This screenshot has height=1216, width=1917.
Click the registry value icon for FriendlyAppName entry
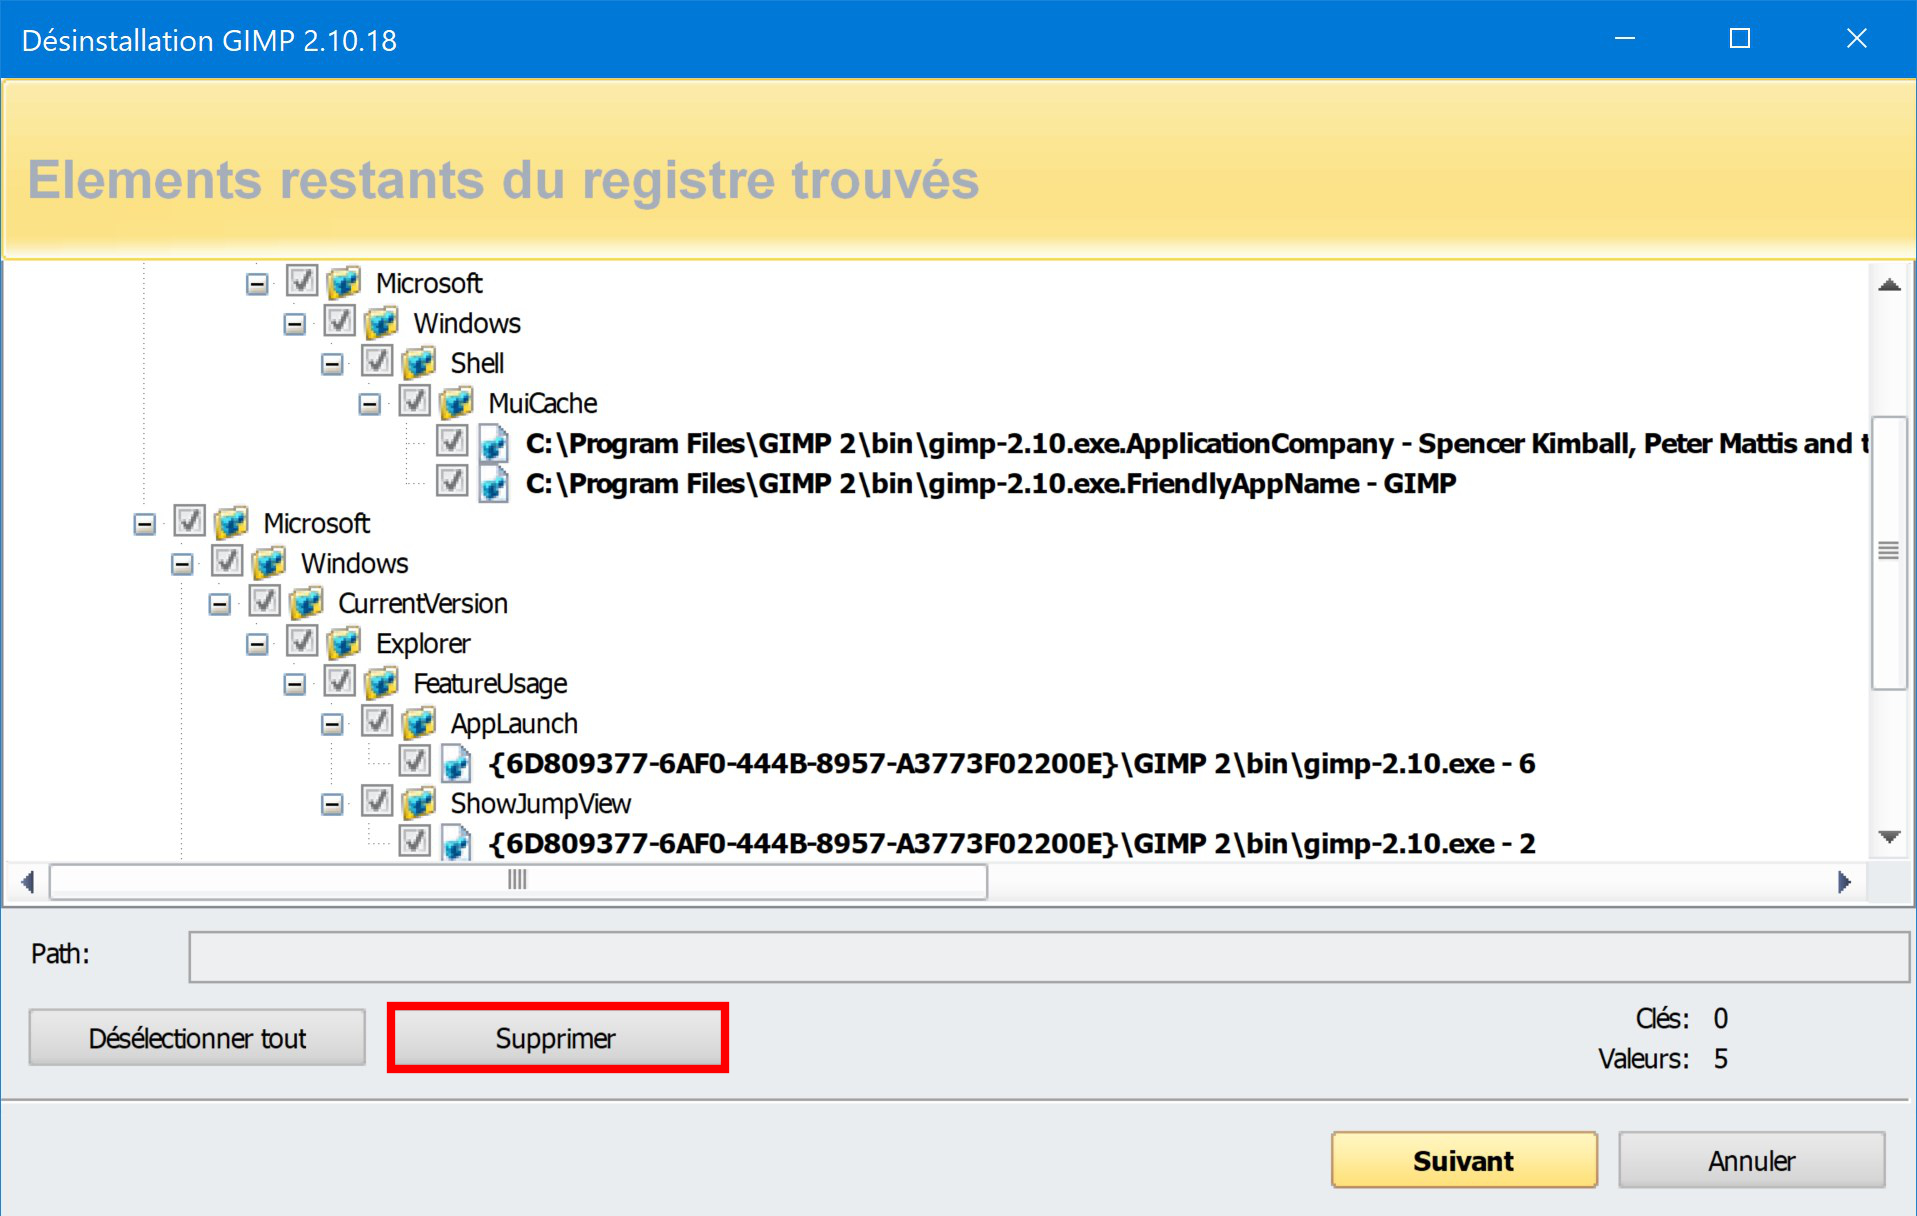(494, 483)
